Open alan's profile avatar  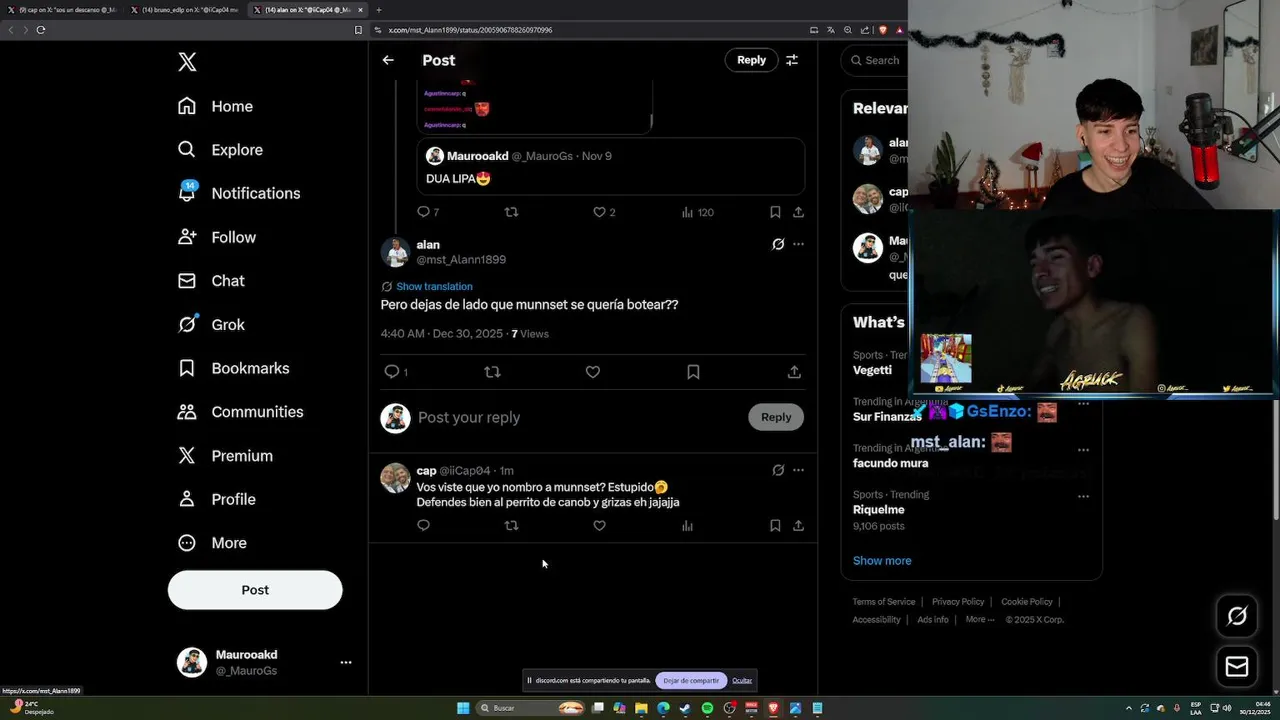[395, 252]
